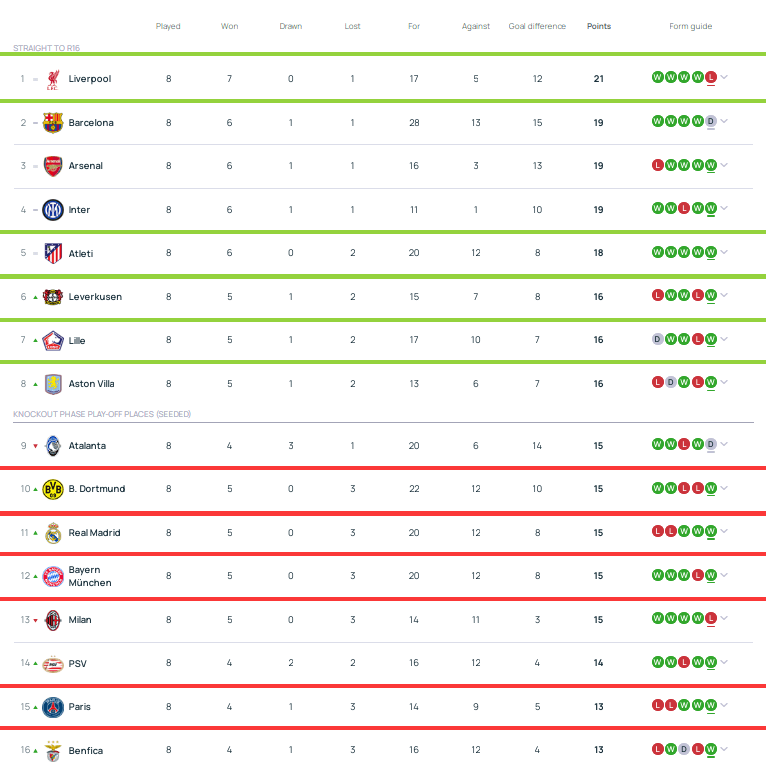
Task: Click the B. Dortmund BVB logo
Action: pos(53,489)
